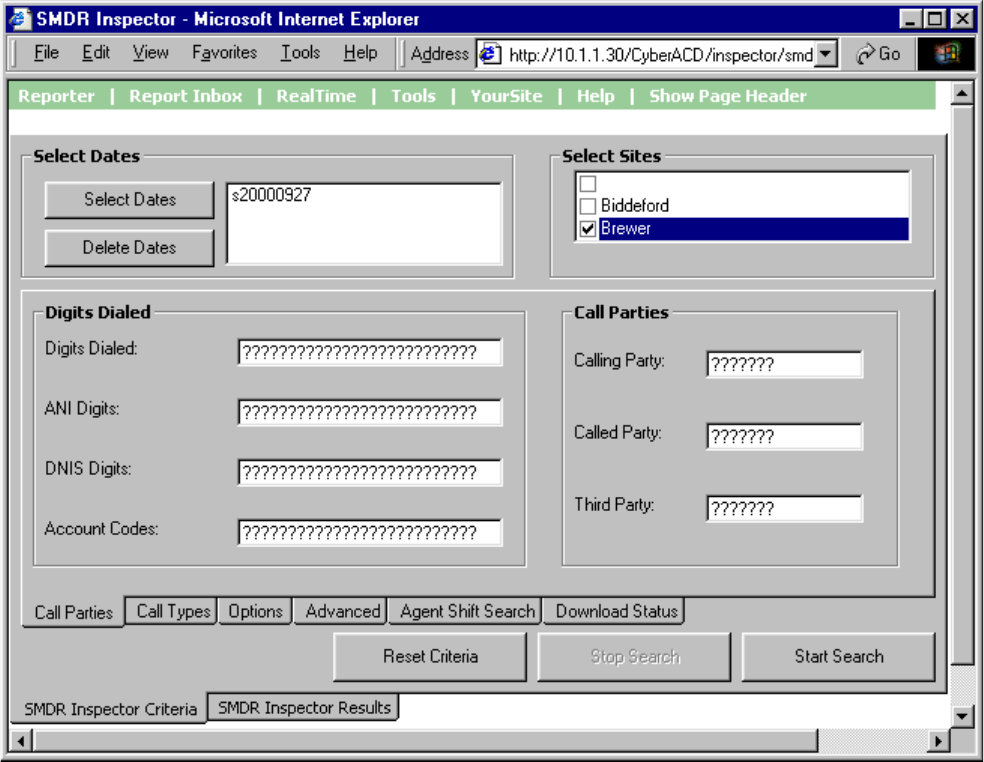Image resolution: width=984 pixels, height=762 pixels.
Task: Open the Help menu in the menu bar
Action: coord(360,53)
